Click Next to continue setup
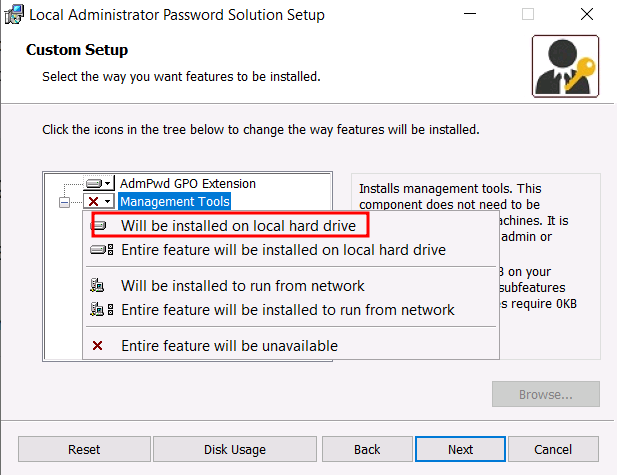The width and height of the screenshot is (617, 475). [x=460, y=449]
